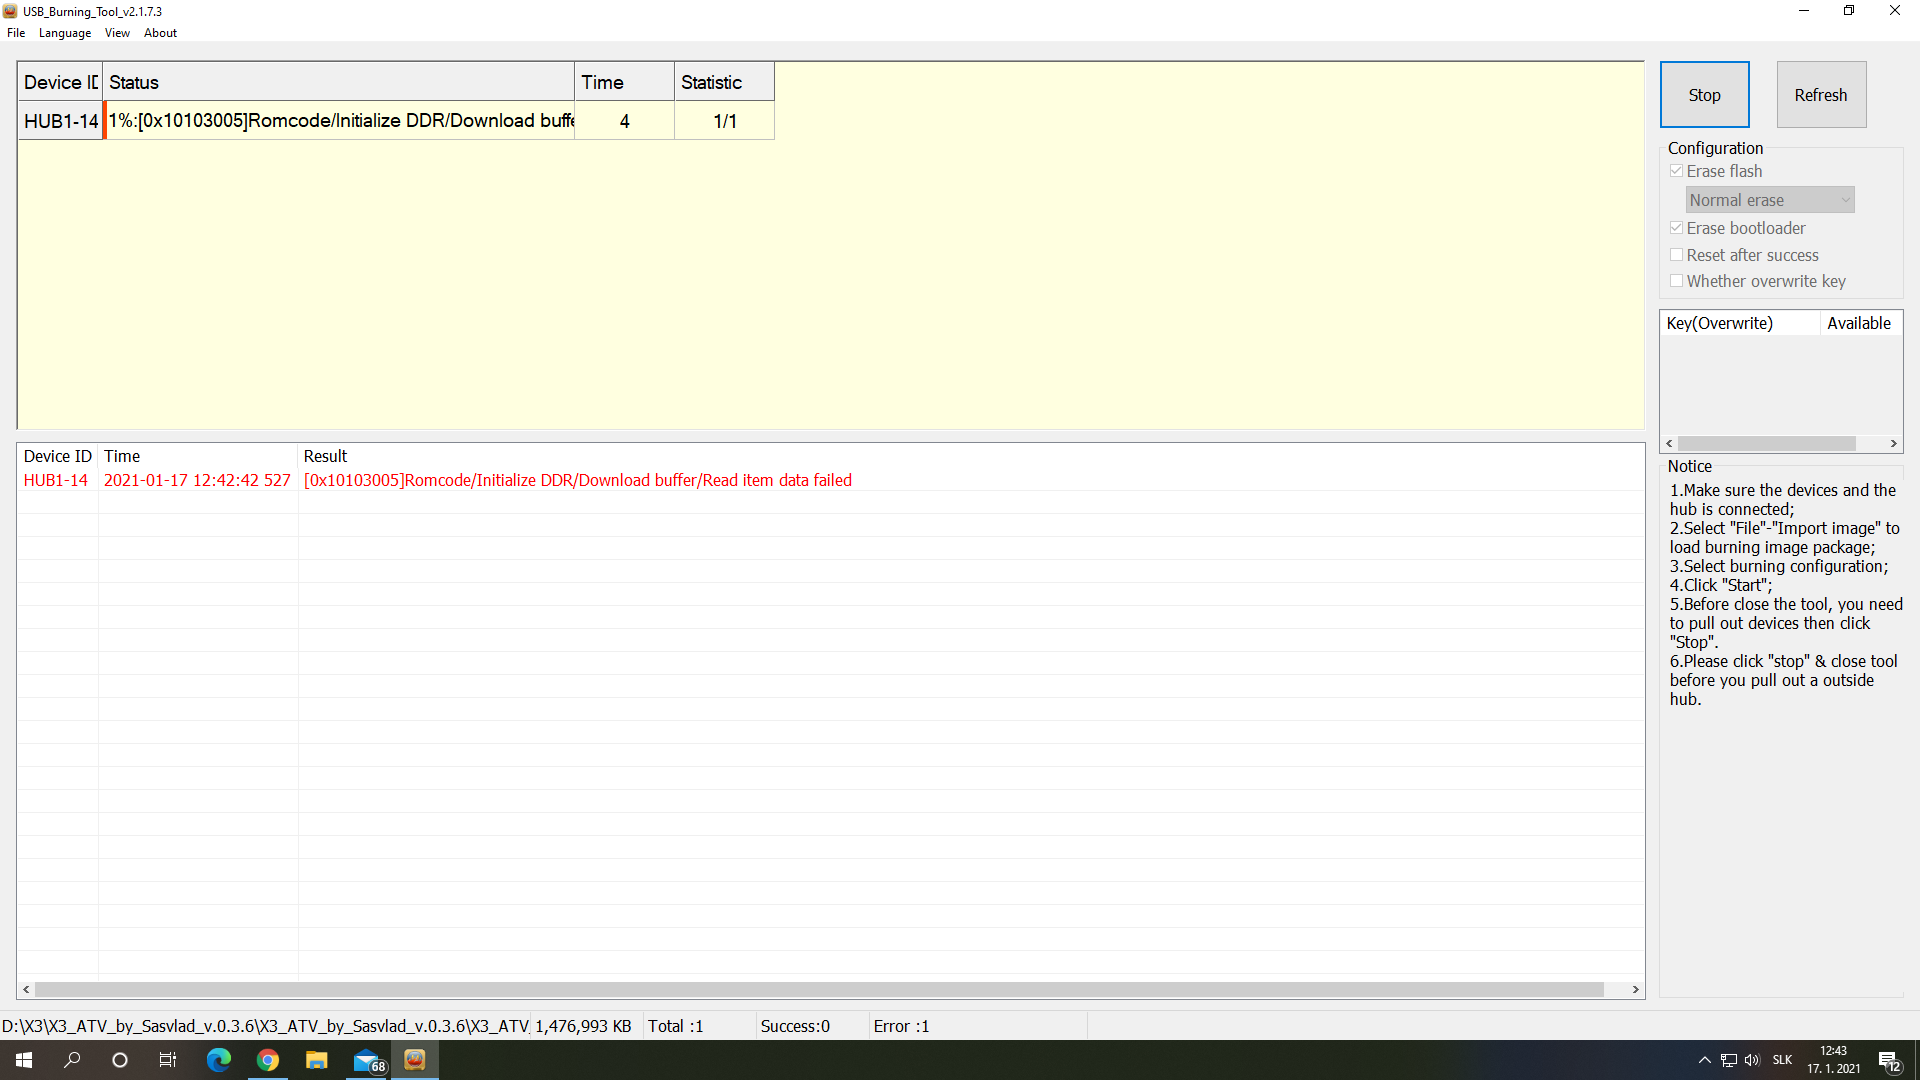
Task: Expand the Normal erase dropdown
Action: 1769,200
